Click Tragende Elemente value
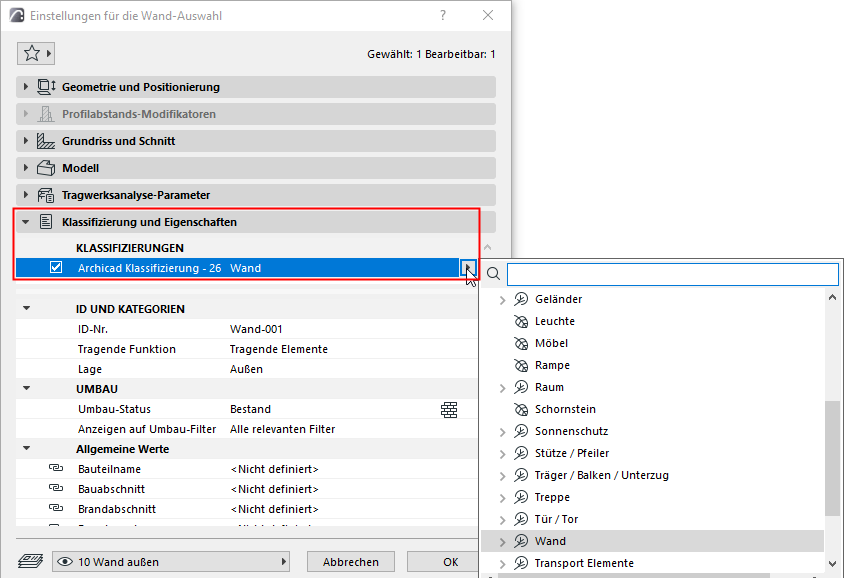The width and height of the screenshot is (844, 578). pos(278,349)
